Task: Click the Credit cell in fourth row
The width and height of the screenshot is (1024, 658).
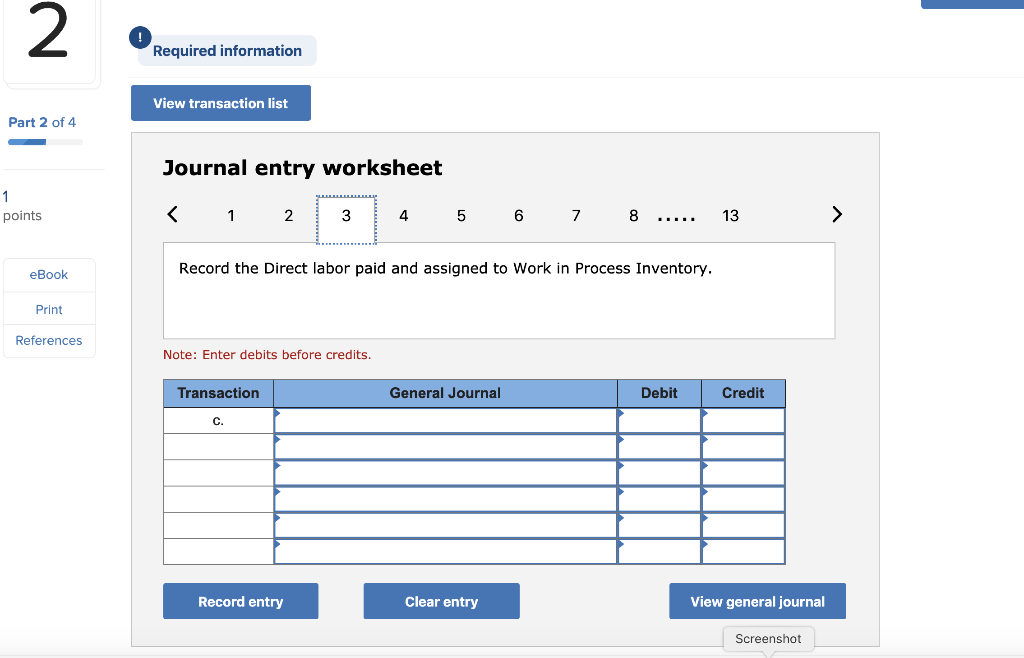Action: point(743,499)
